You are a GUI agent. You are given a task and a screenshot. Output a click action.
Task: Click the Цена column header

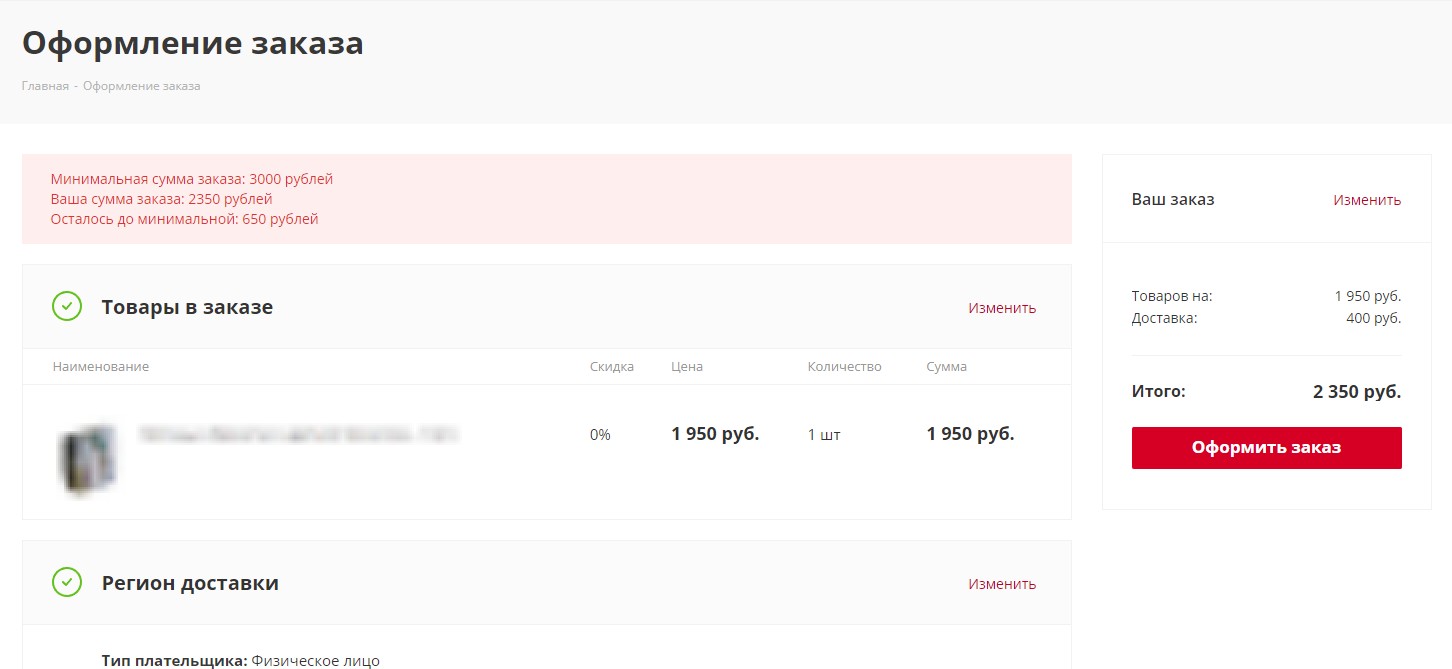(686, 367)
